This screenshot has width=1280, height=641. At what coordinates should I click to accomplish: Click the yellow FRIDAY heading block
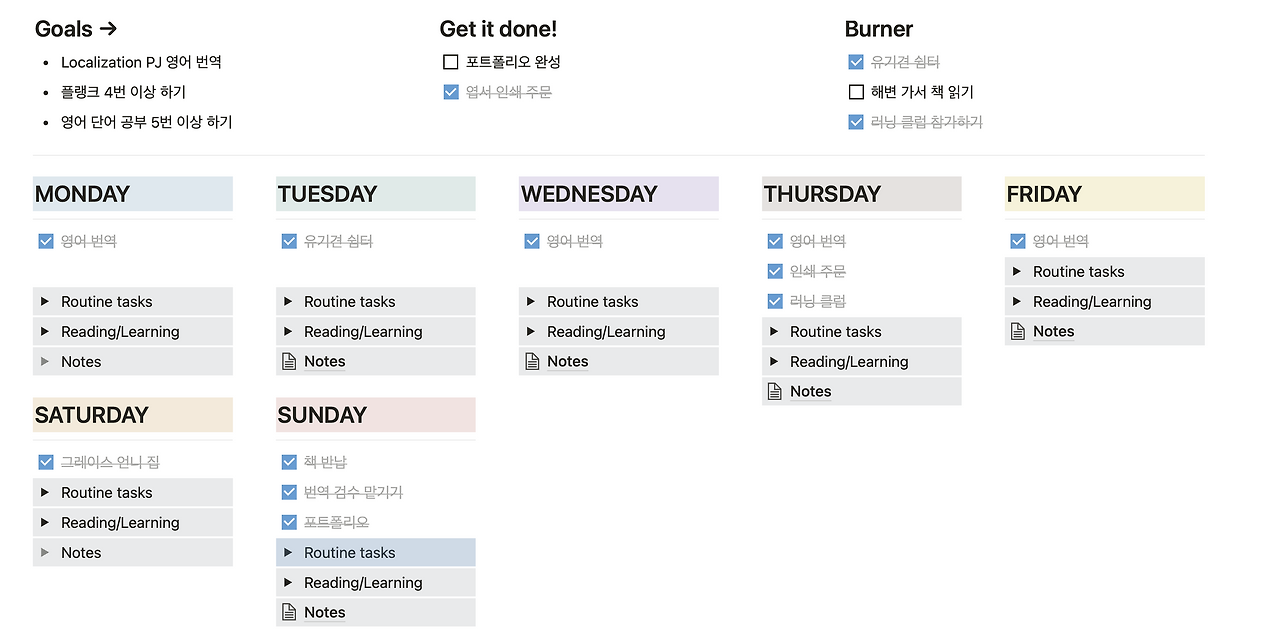pyautogui.click(x=1104, y=194)
